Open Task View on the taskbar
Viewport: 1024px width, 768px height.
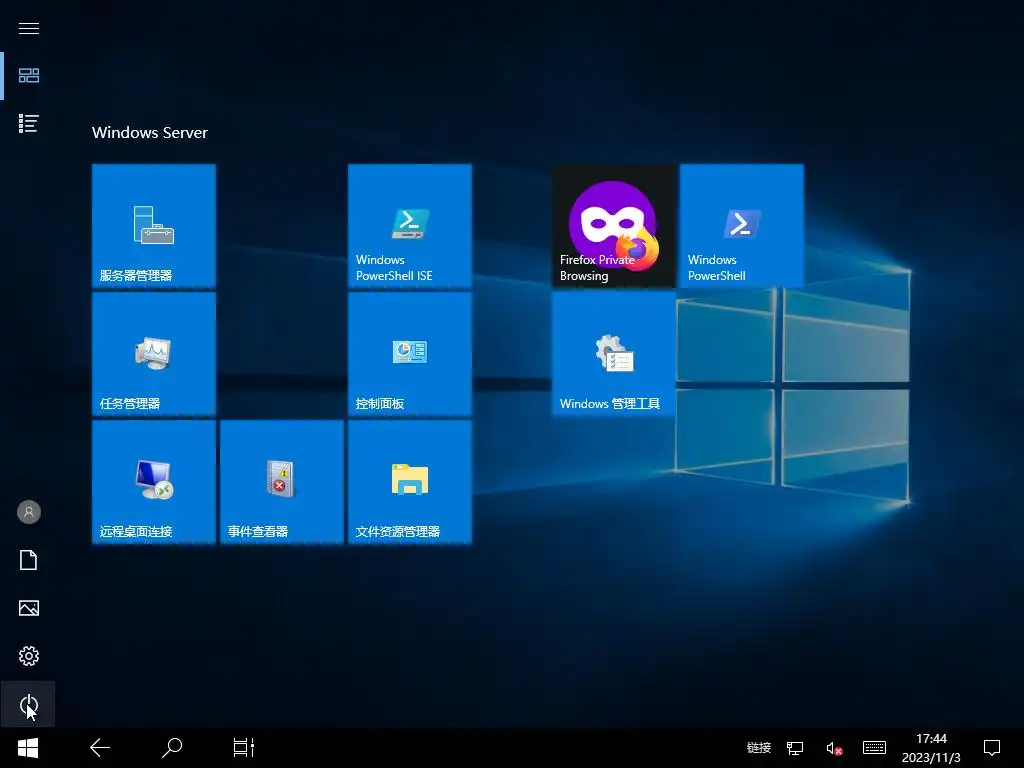point(244,748)
